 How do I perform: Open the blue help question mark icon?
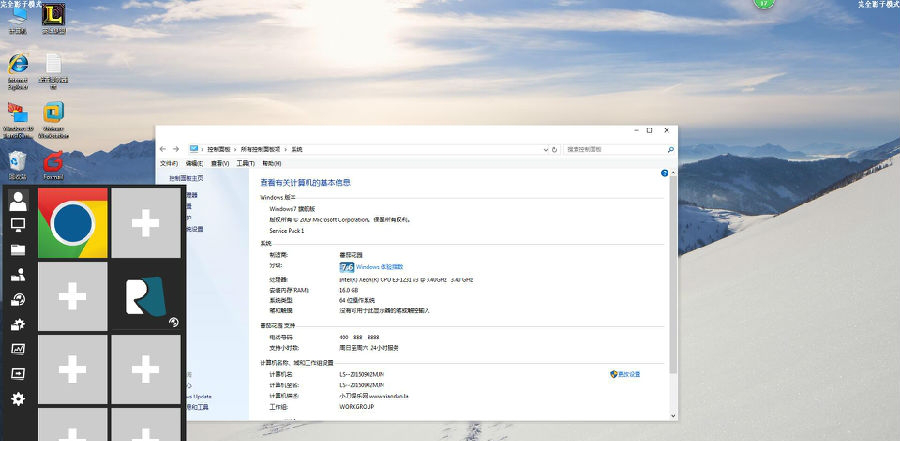(665, 173)
